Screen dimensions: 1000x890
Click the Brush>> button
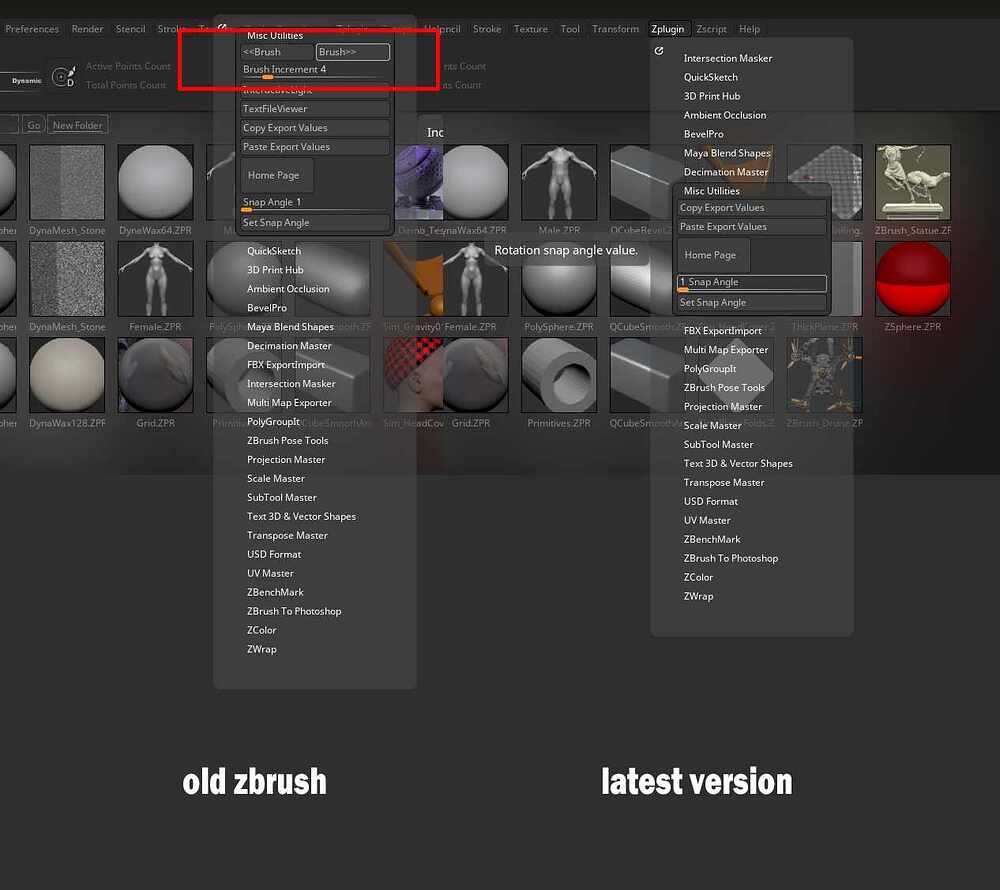pos(353,52)
